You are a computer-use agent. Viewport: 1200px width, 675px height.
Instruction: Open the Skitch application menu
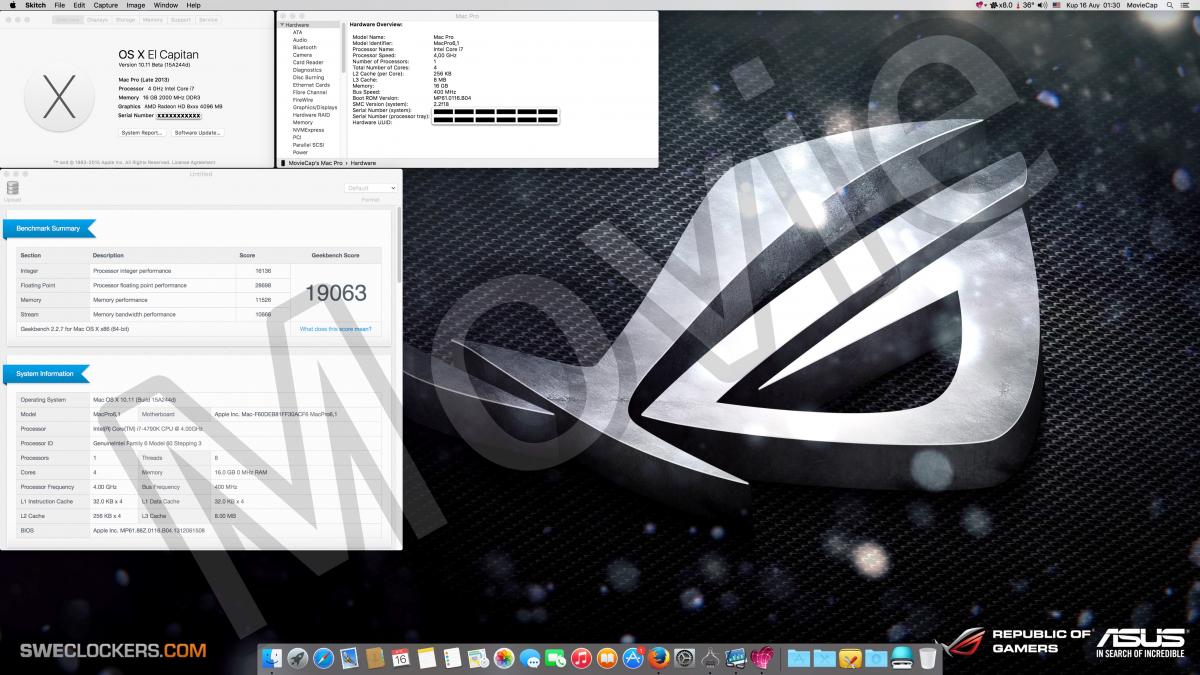(x=33, y=5)
